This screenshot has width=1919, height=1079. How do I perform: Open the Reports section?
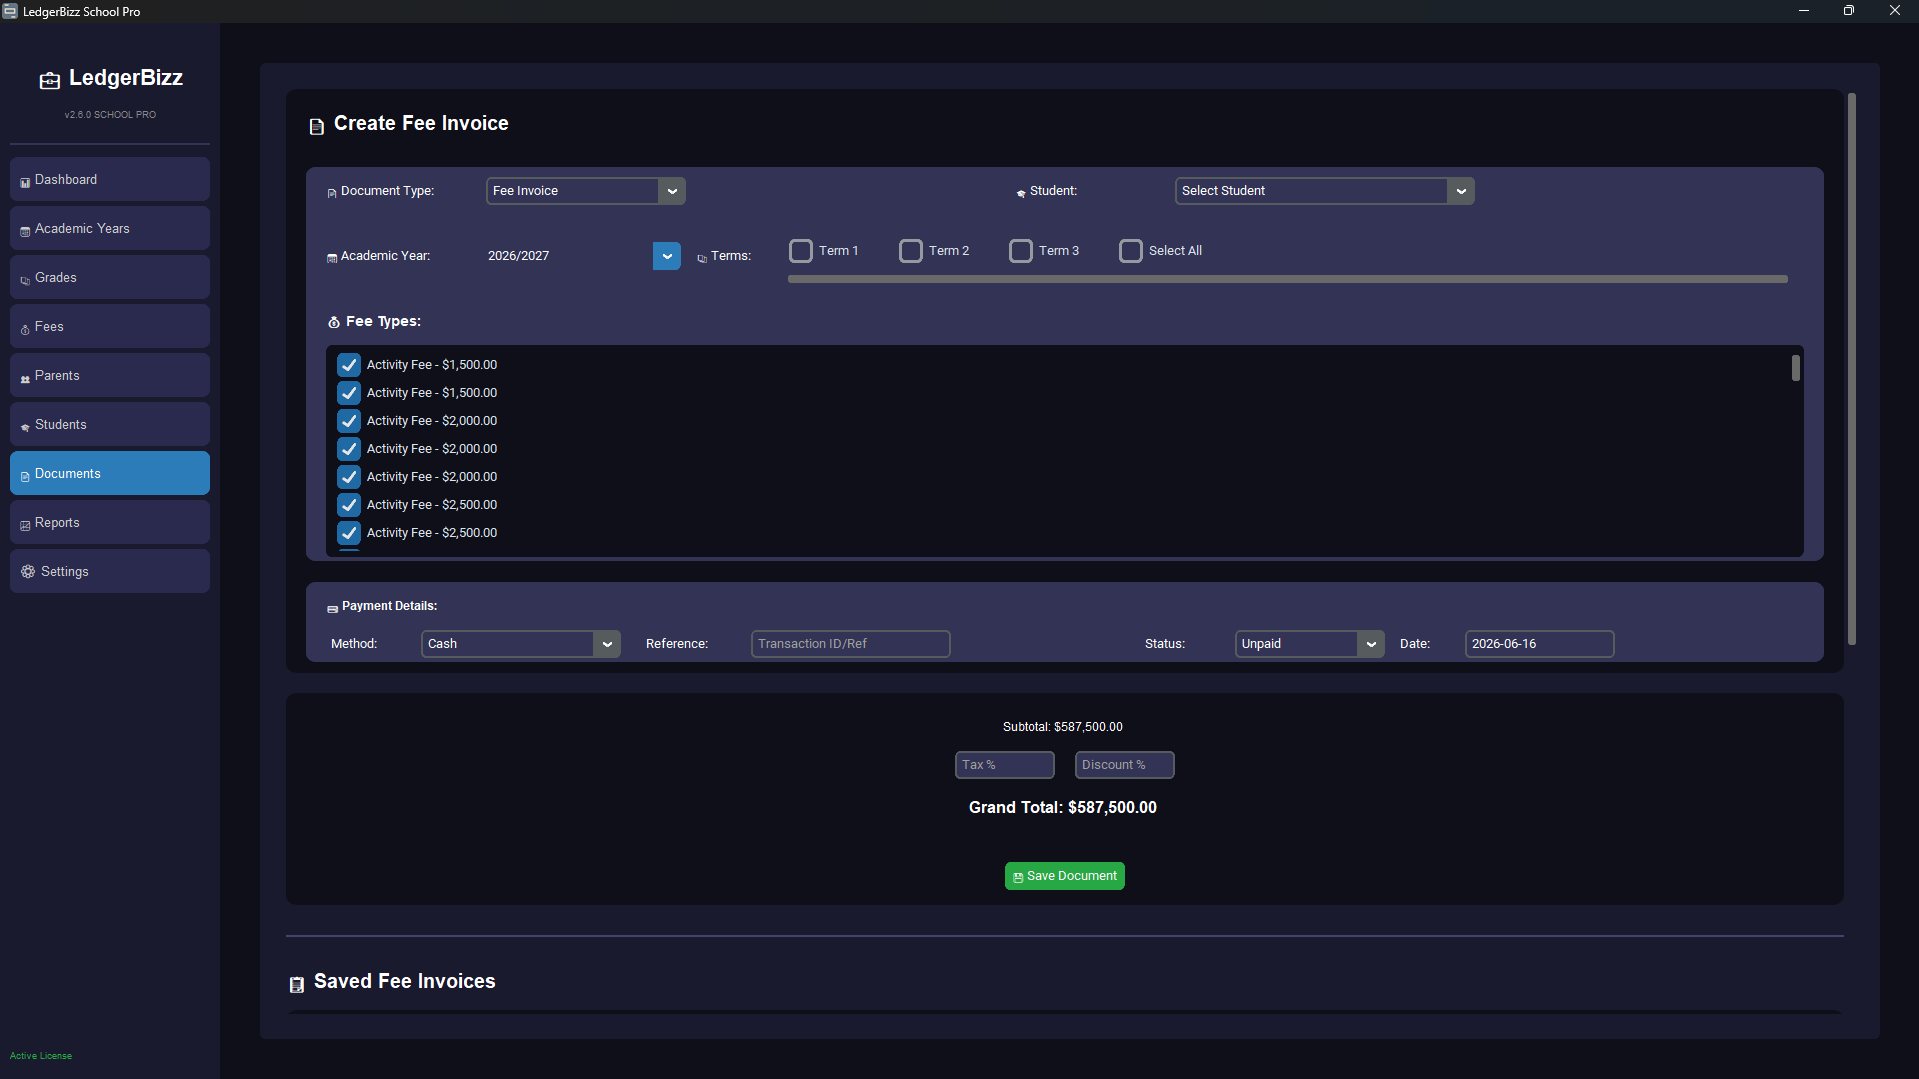tap(110, 522)
